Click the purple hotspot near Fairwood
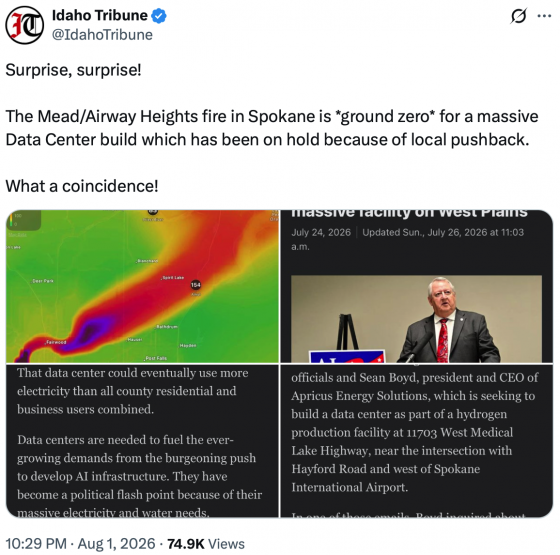Image resolution: width=560 pixels, height=555 pixels. [x=90, y=330]
